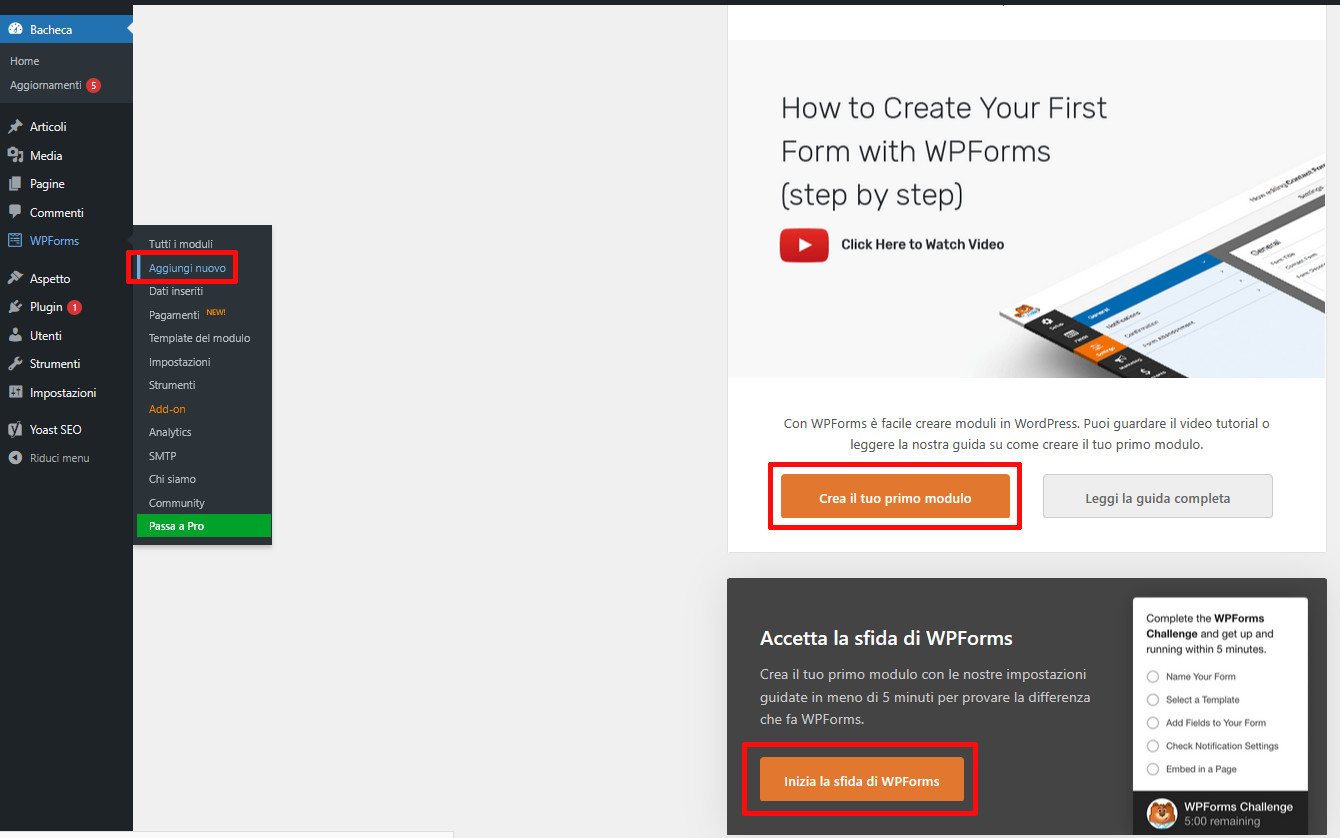Click the red YouTube play icon
The image size is (1340, 838).
click(804, 245)
